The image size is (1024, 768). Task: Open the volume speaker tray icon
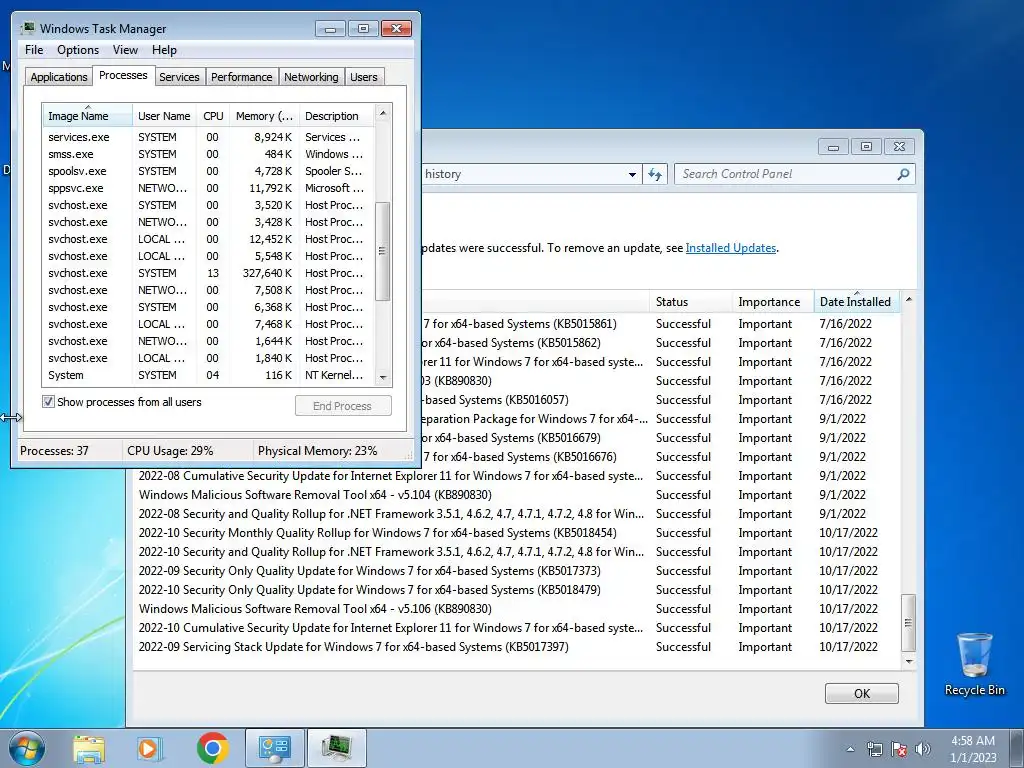(923, 749)
